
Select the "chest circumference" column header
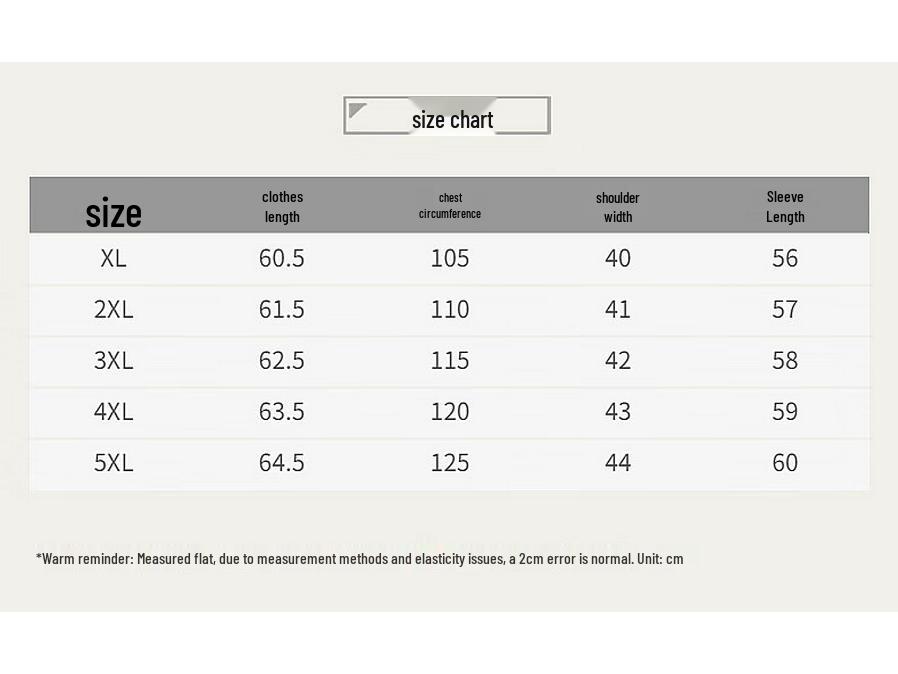point(450,206)
